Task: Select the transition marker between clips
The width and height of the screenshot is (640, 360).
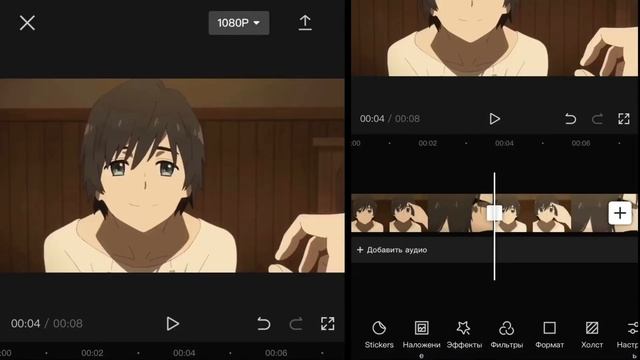Action: tap(494, 213)
